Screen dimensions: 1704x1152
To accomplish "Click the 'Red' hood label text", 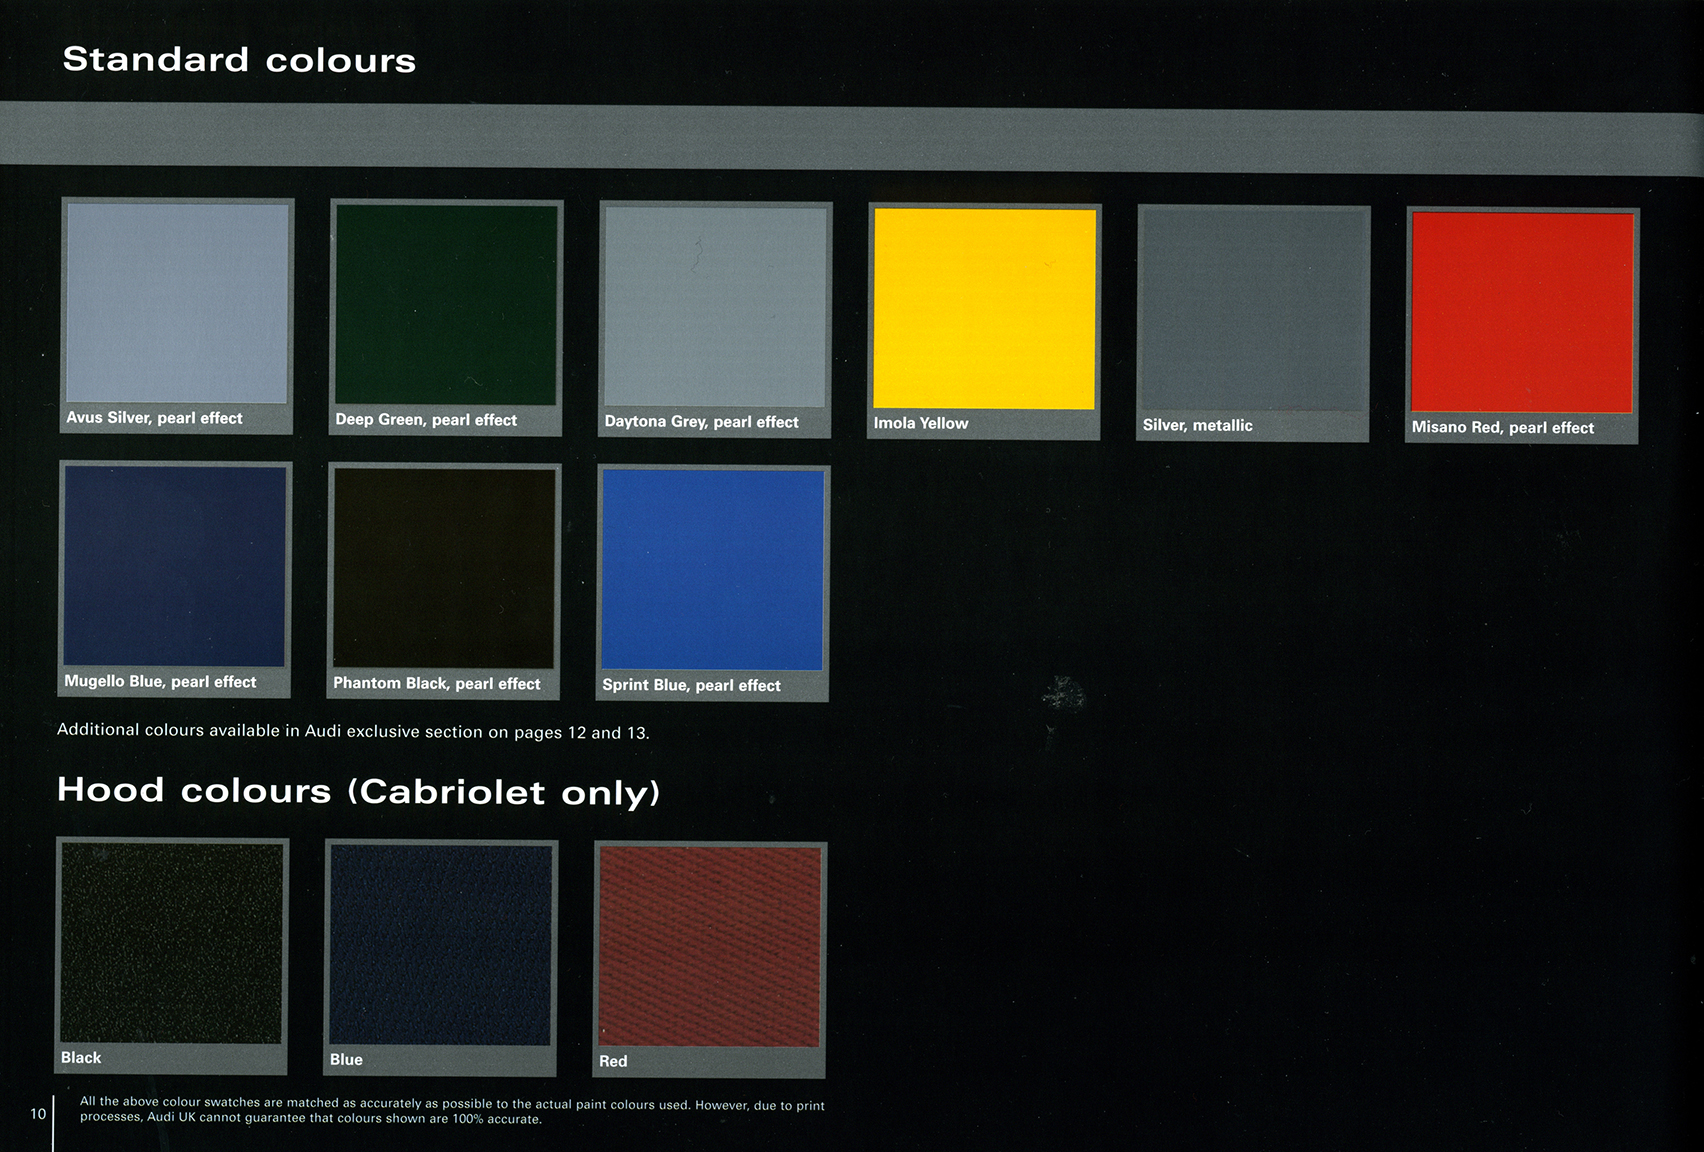I will coord(613,1062).
